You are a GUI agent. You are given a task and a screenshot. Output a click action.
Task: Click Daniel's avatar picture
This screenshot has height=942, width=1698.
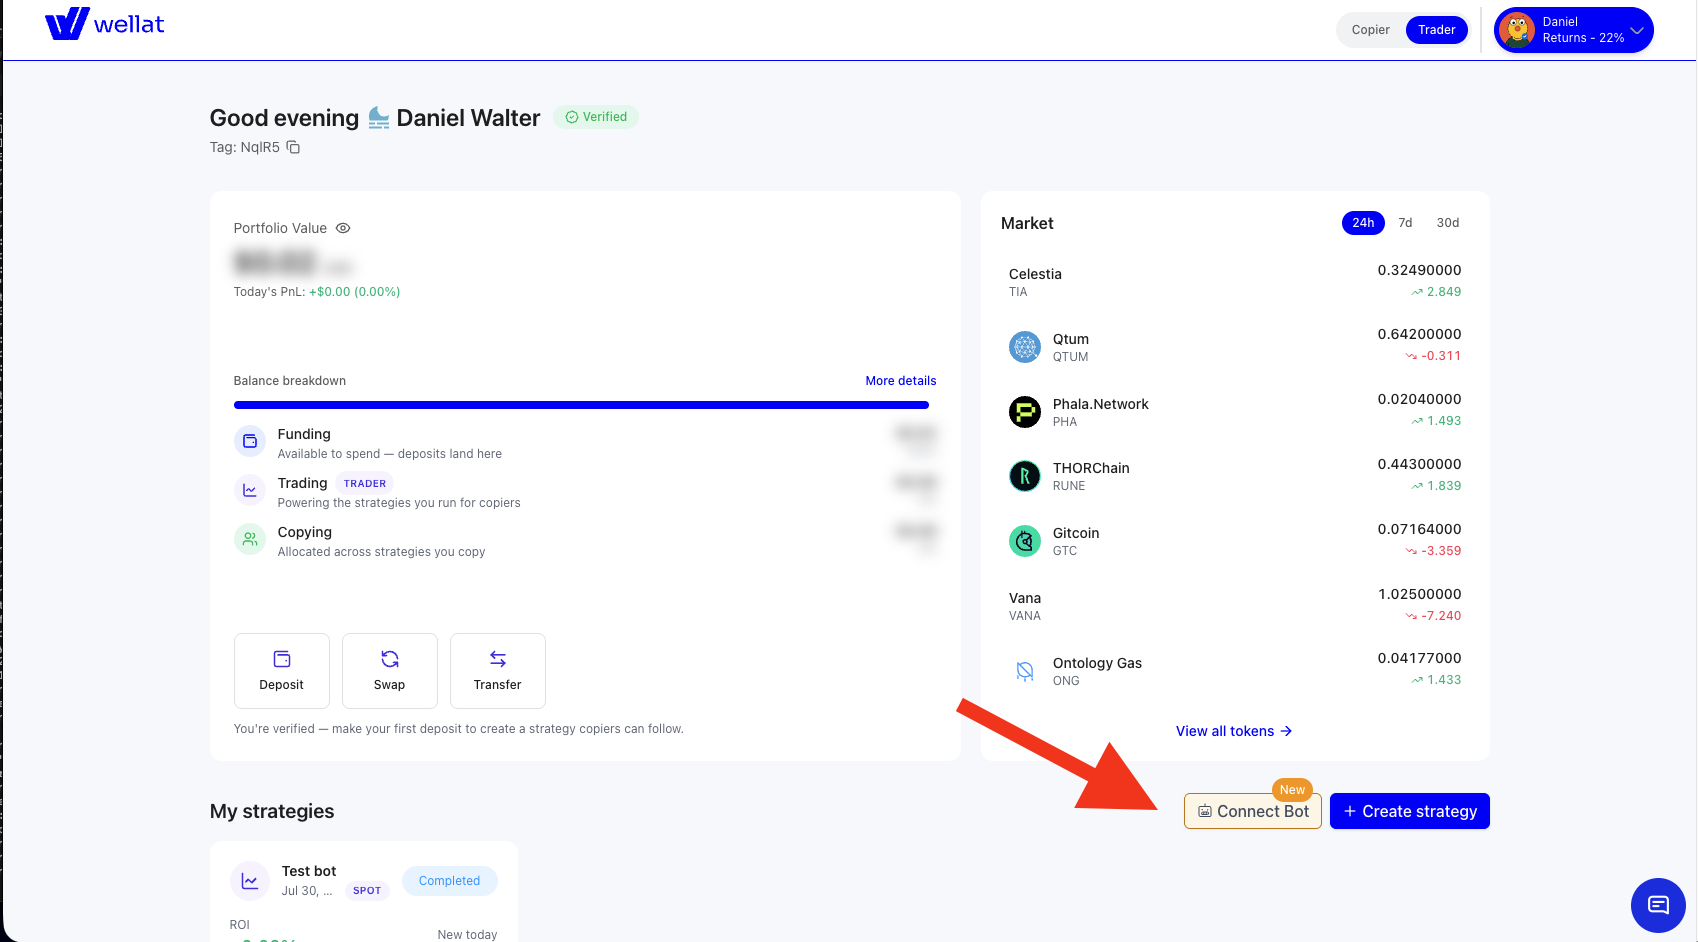tap(1517, 30)
